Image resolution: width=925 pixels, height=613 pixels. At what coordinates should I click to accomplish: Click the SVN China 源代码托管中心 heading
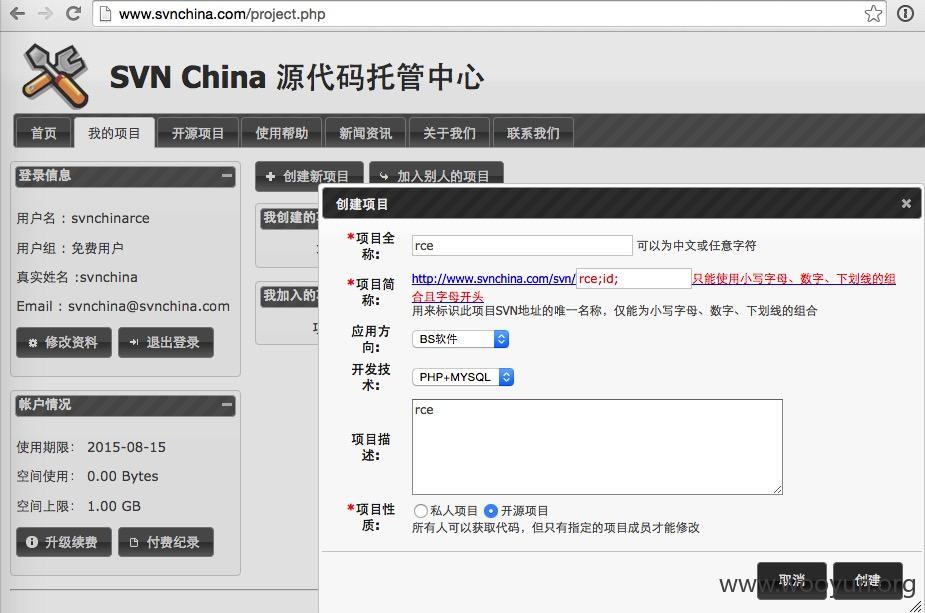(x=296, y=77)
